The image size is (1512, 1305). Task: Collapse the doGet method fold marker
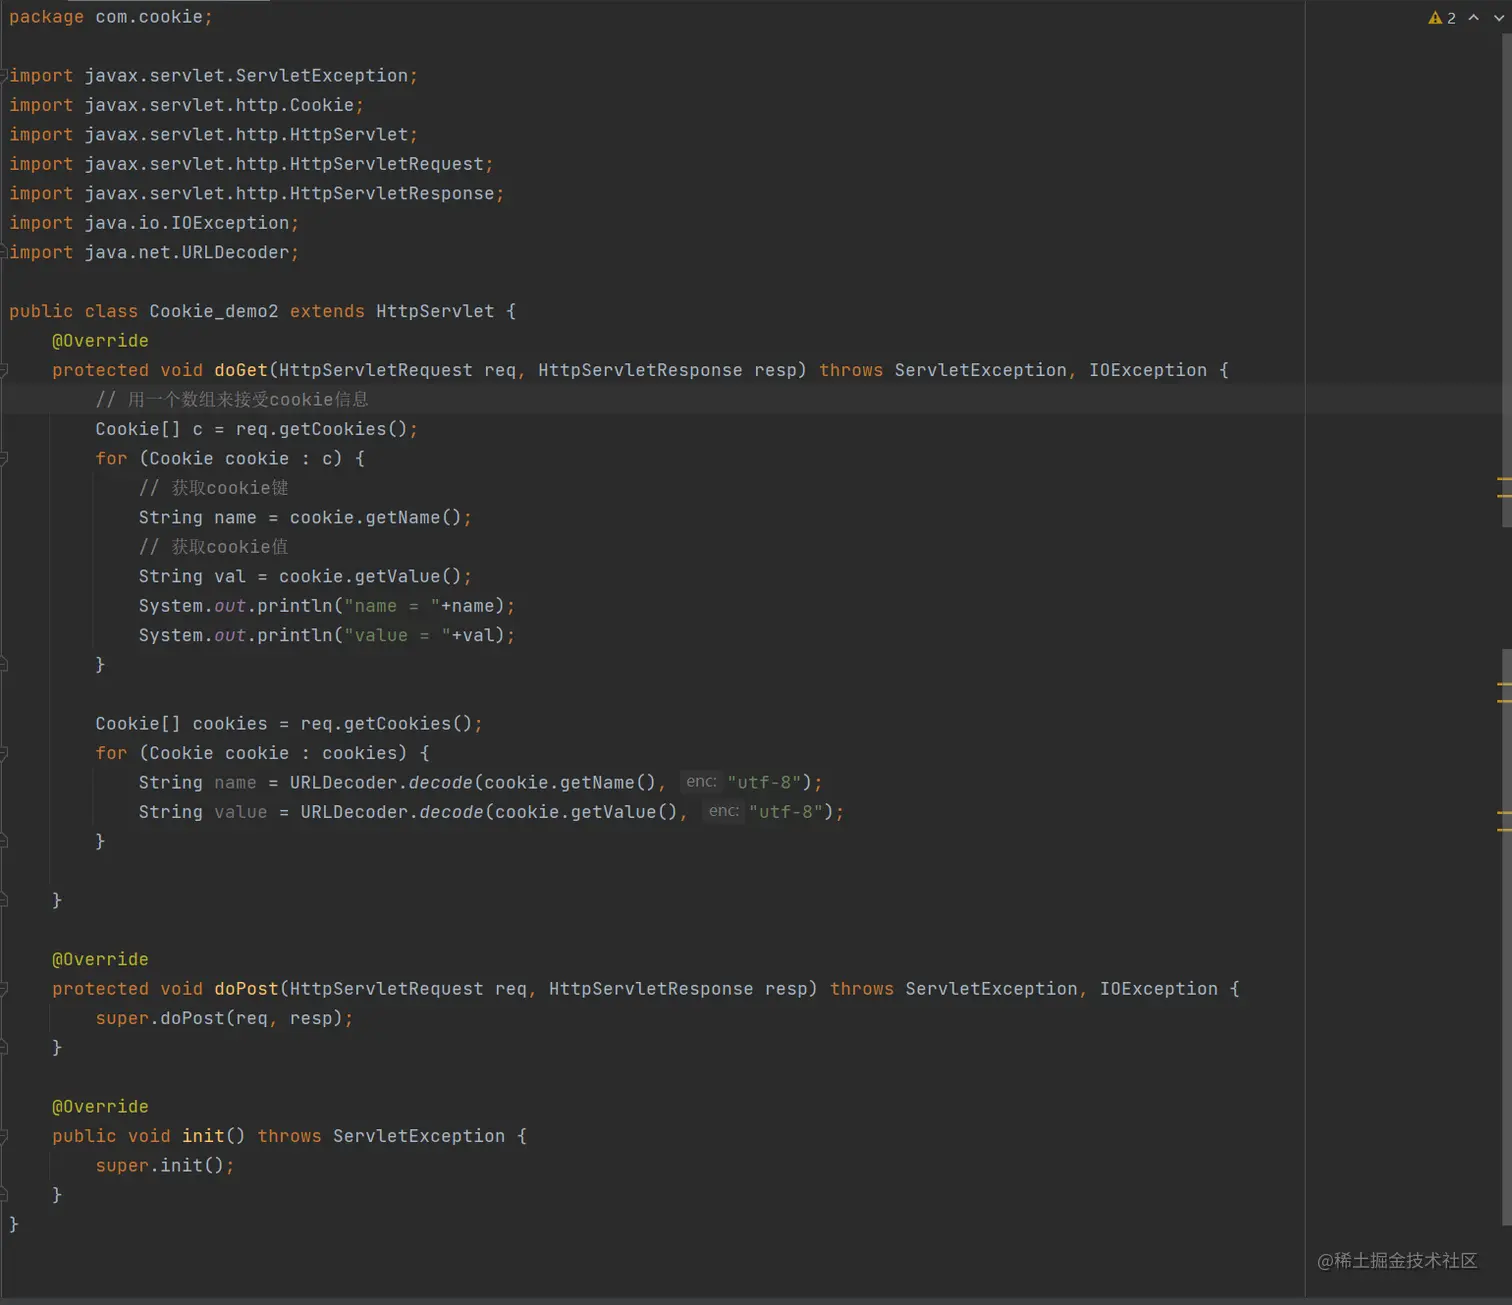(4, 370)
